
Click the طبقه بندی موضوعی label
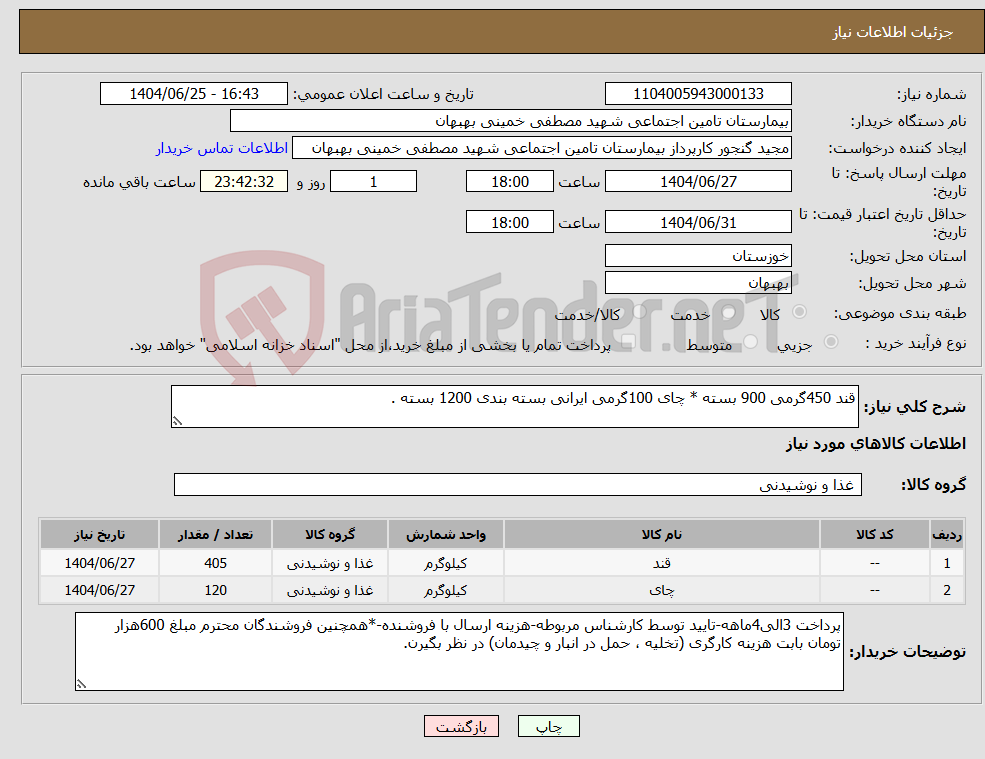point(900,313)
